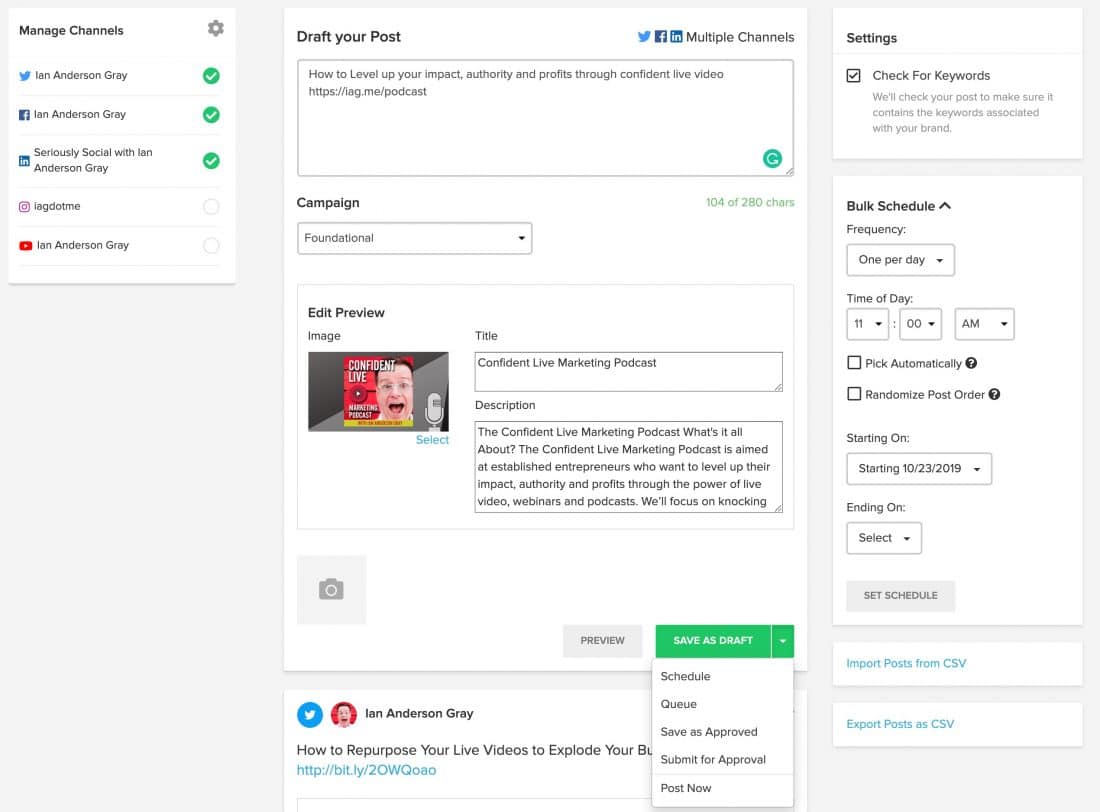The image size is (1100, 812).
Task: Enable the YouTube Ian Anderson Gray channel
Action: pyautogui.click(x=211, y=246)
